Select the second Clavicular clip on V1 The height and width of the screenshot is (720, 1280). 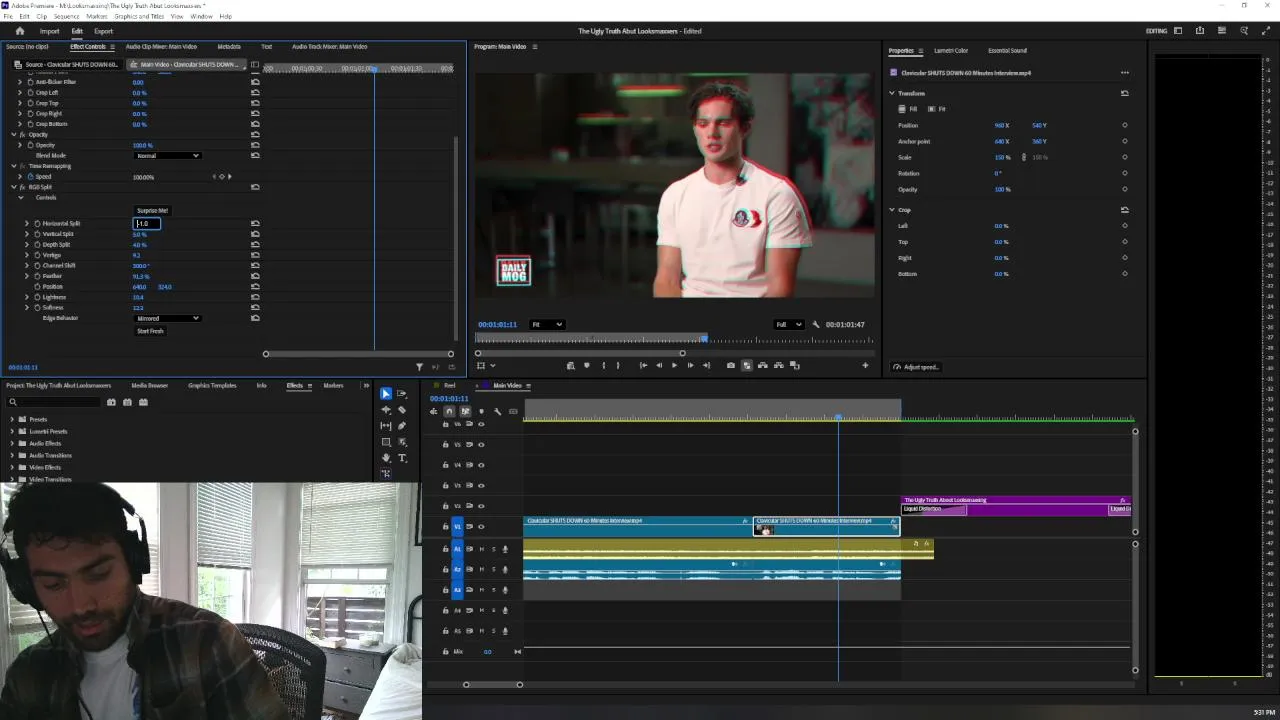[826, 526]
